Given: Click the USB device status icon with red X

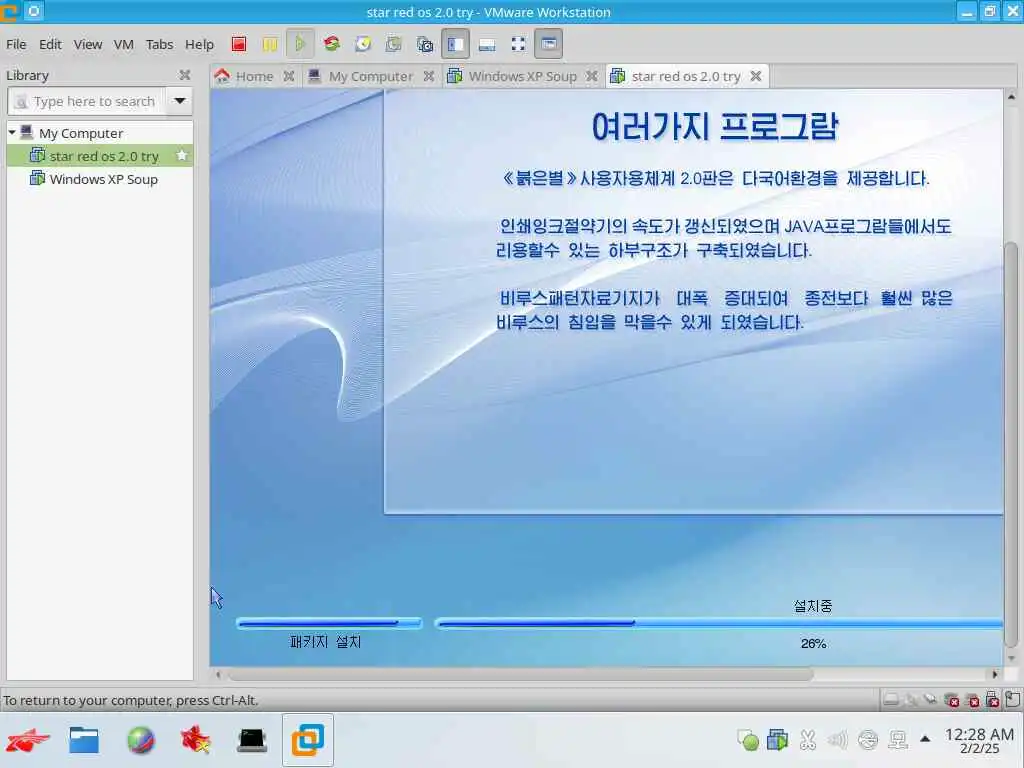Looking at the screenshot, I should point(992,699).
